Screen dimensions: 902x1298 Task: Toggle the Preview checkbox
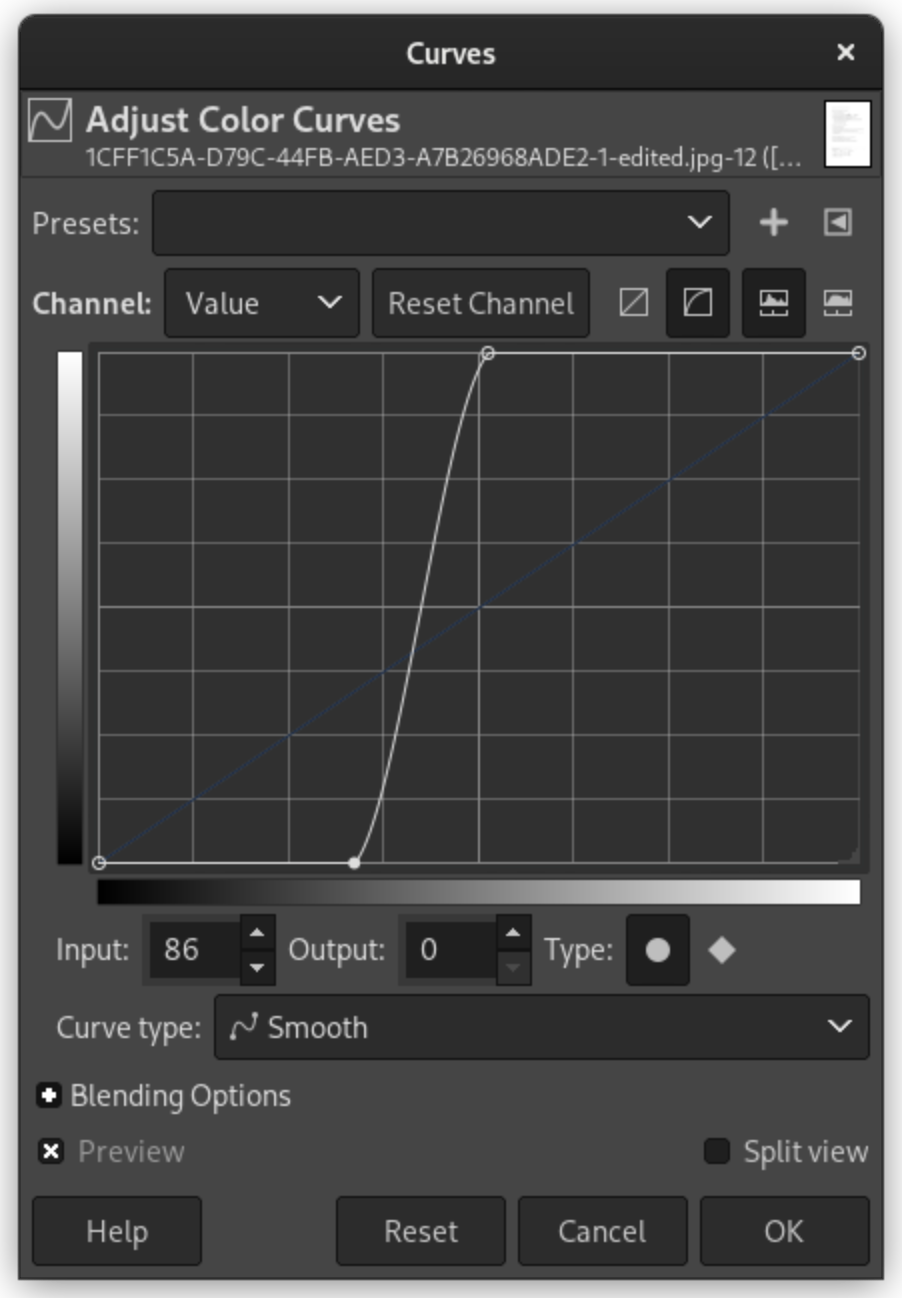[x=51, y=1152]
